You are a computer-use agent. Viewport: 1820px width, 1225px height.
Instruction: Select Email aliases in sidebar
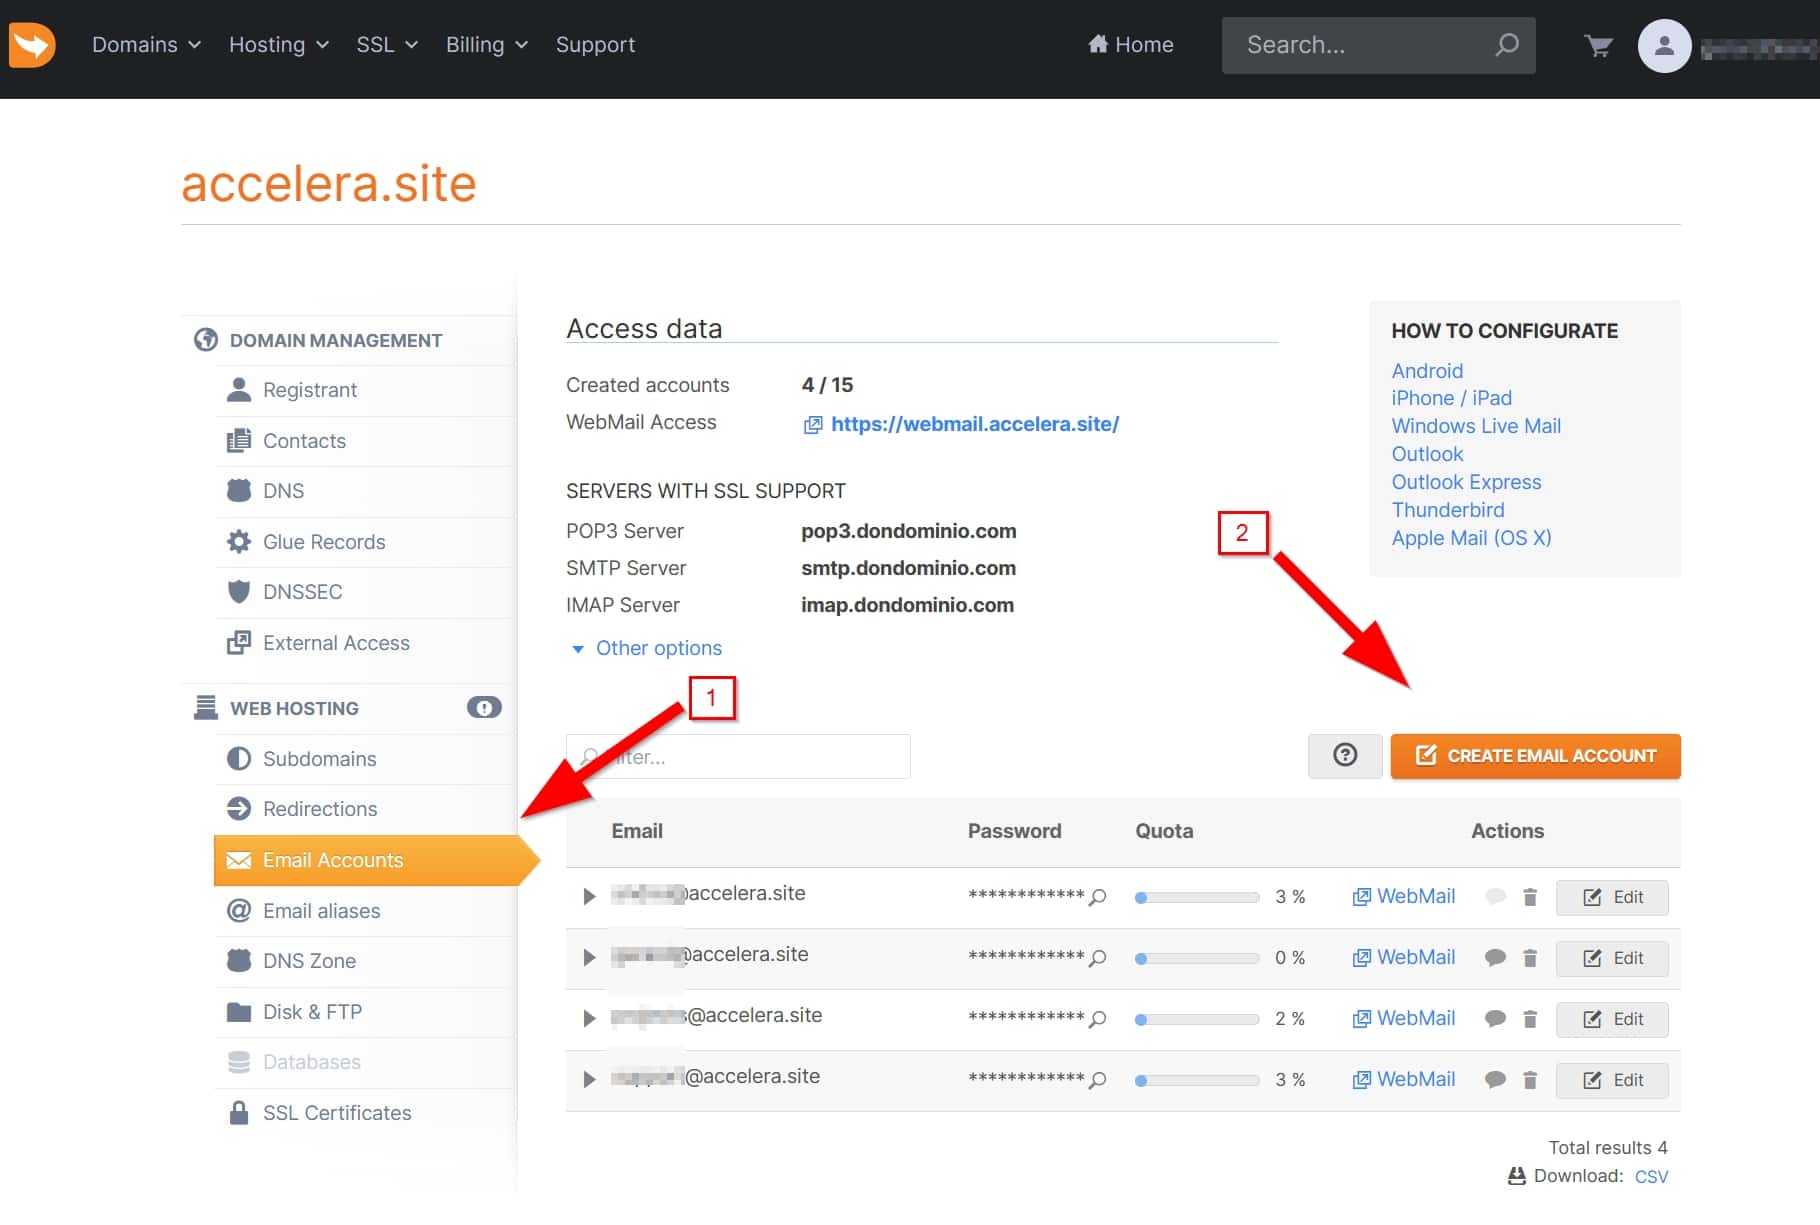pyautogui.click(x=321, y=911)
